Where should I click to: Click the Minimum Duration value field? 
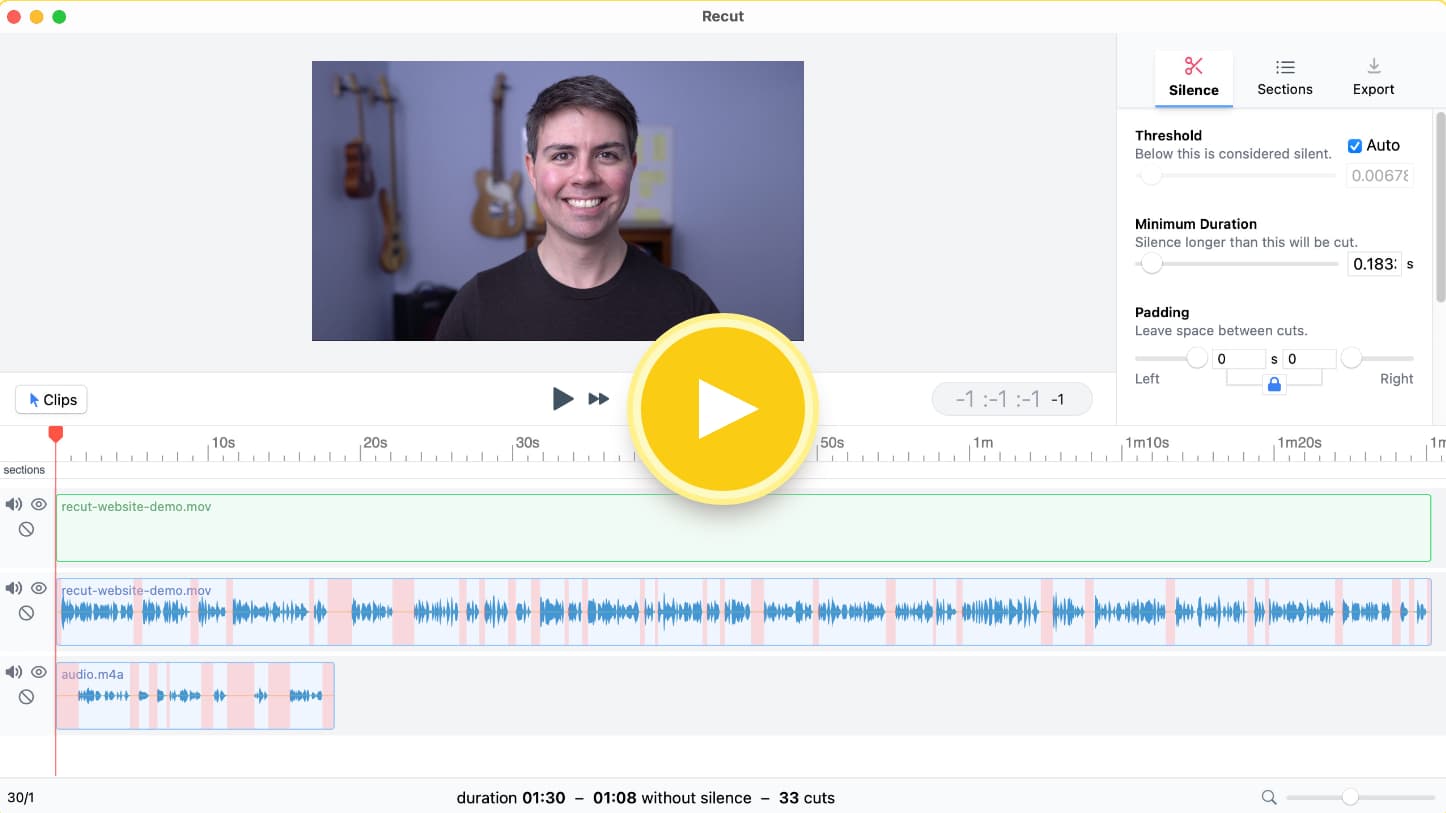pyautogui.click(x=1374, y=264)
